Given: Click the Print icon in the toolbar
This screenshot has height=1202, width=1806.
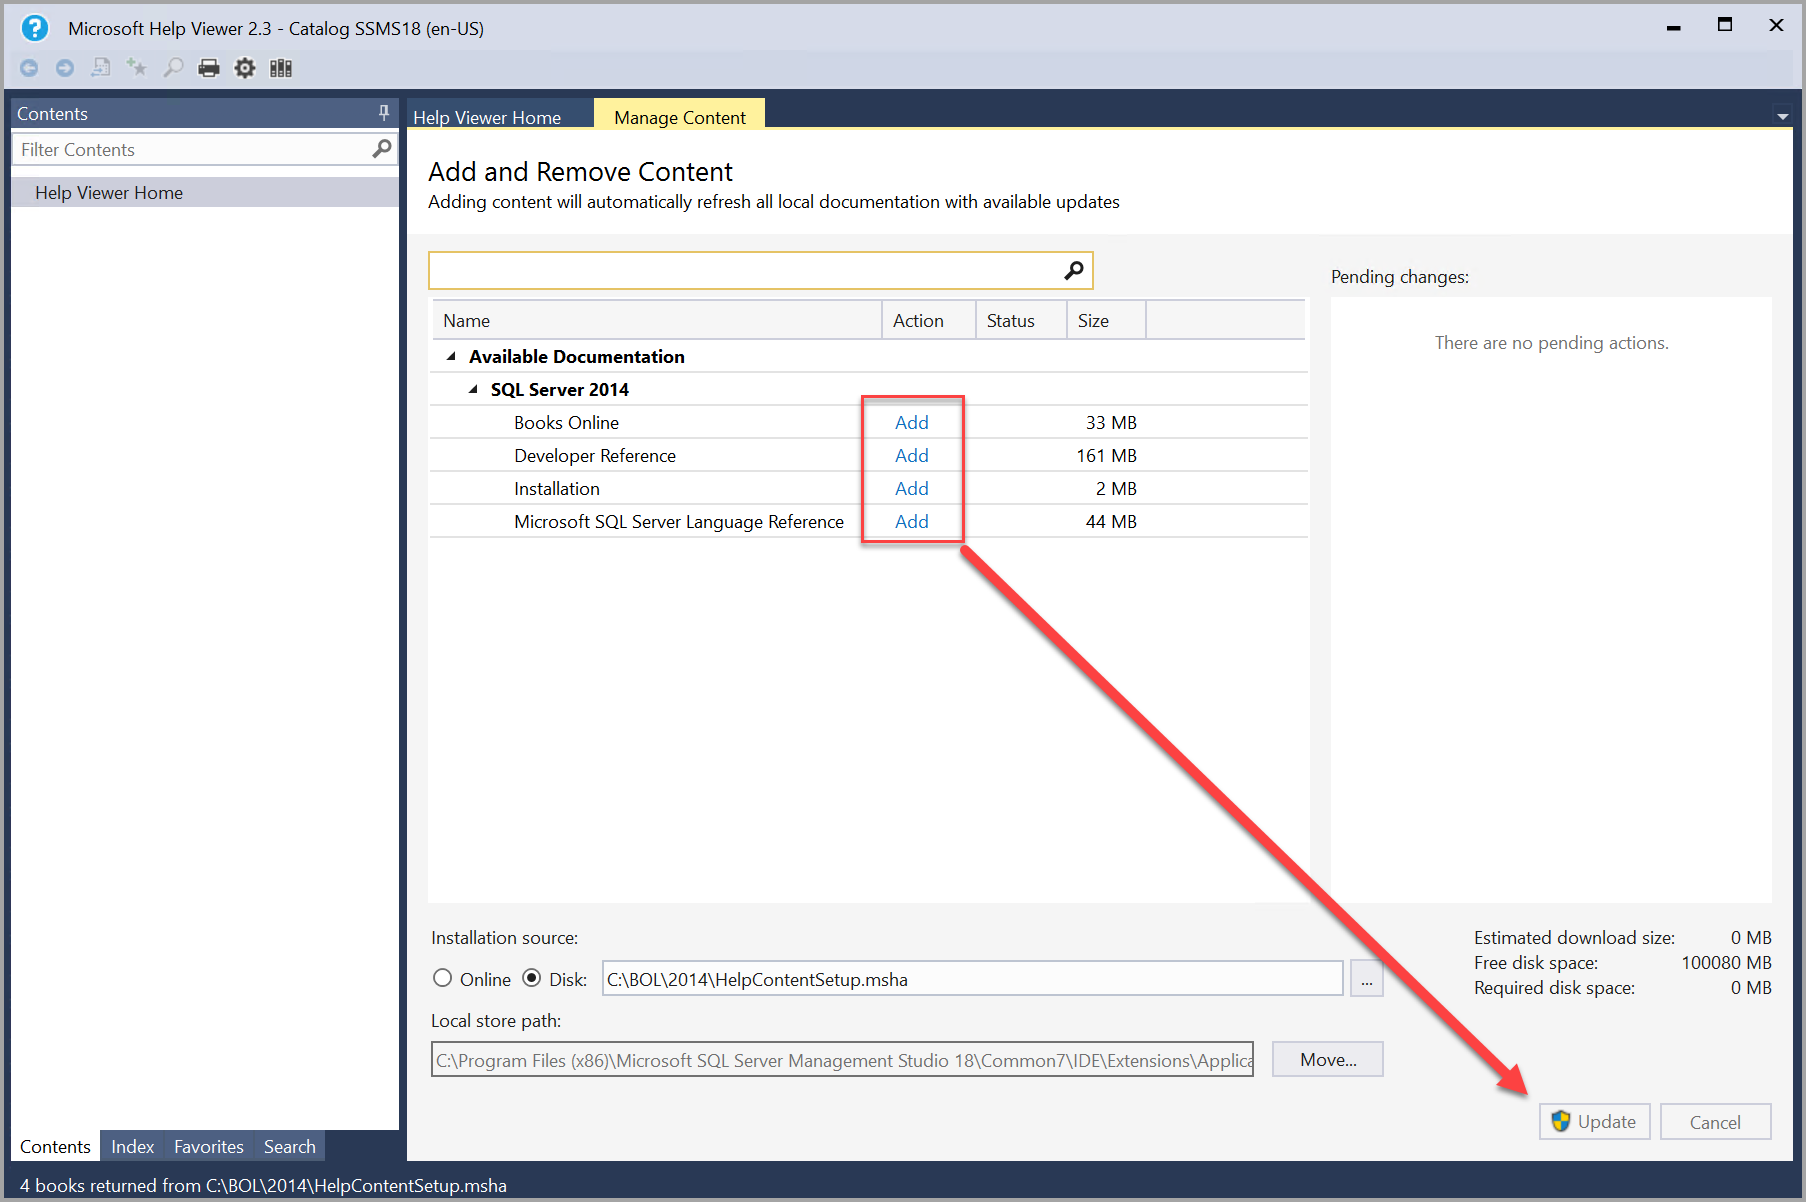Looking at the screenshot, I should click(x=209, y=67).
